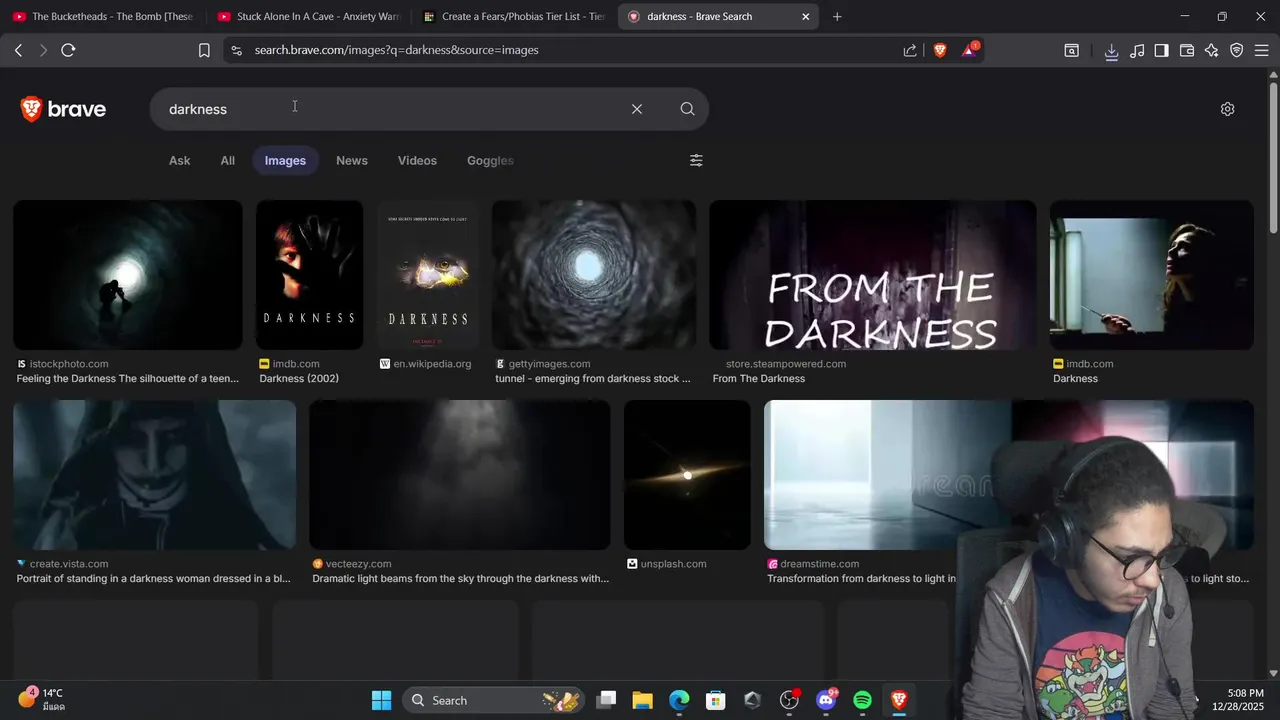Viewport: 1280px width, 720px height.
Task: Switch to the Ask tab
Action: (179, 160)
